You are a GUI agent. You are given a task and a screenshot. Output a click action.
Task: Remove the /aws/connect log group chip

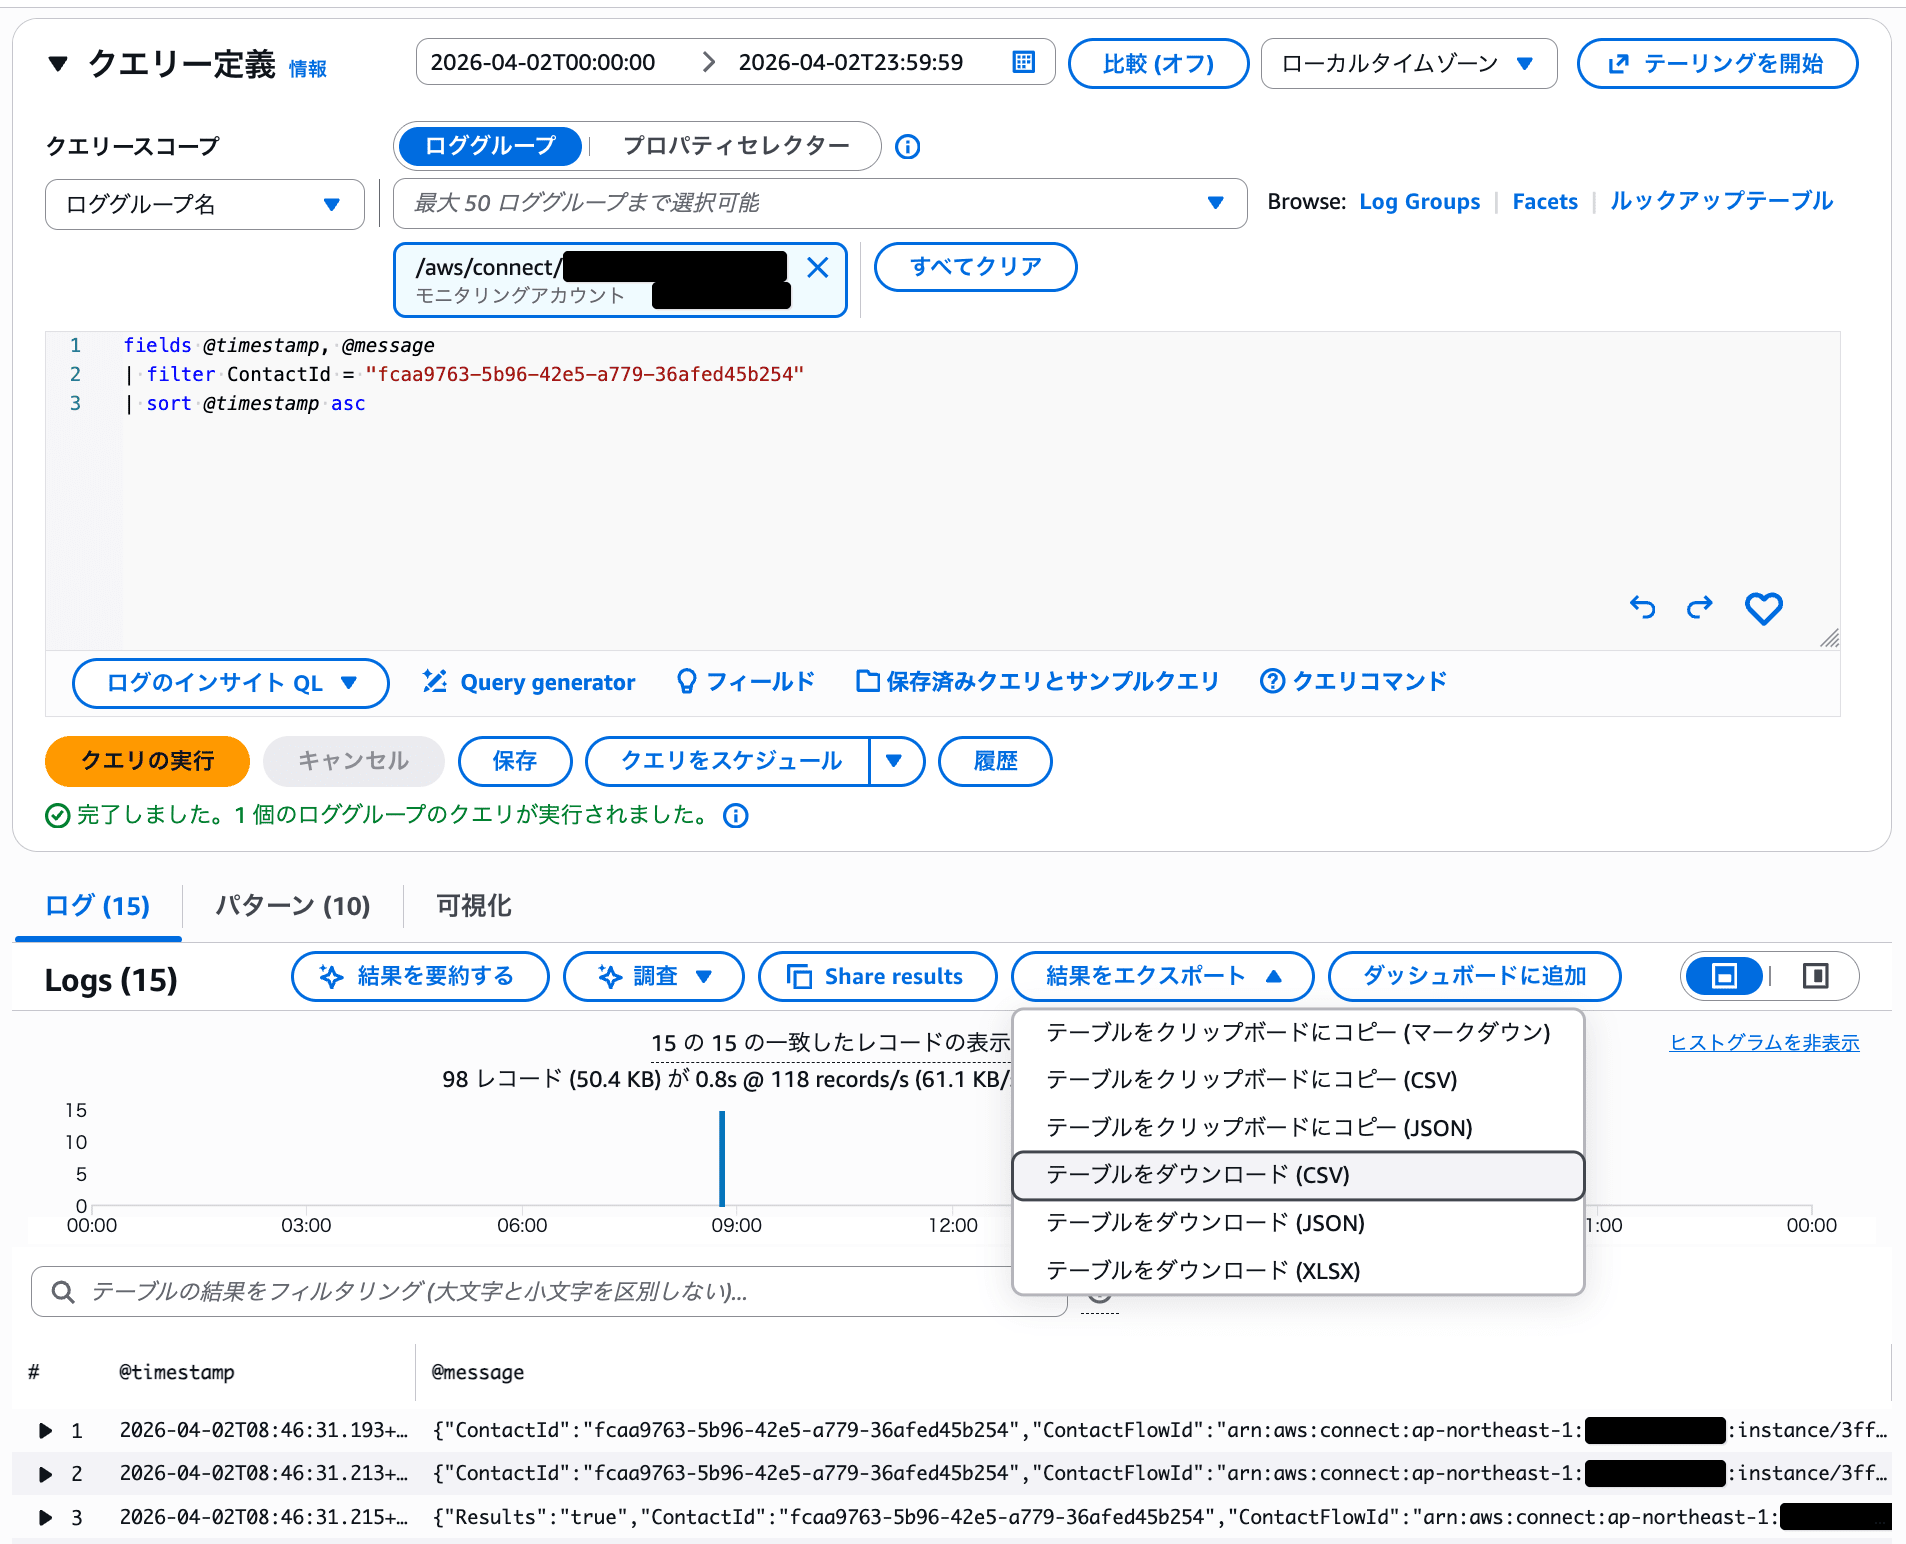pyautogui.click(x=817, y=267)
